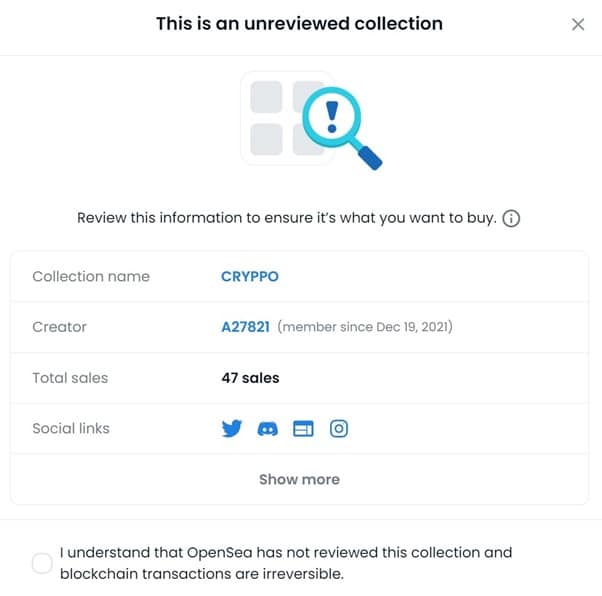This screenshot has width=602, height=596.
Task: Click the info icon beside review text
Action: tap(511, 219)
